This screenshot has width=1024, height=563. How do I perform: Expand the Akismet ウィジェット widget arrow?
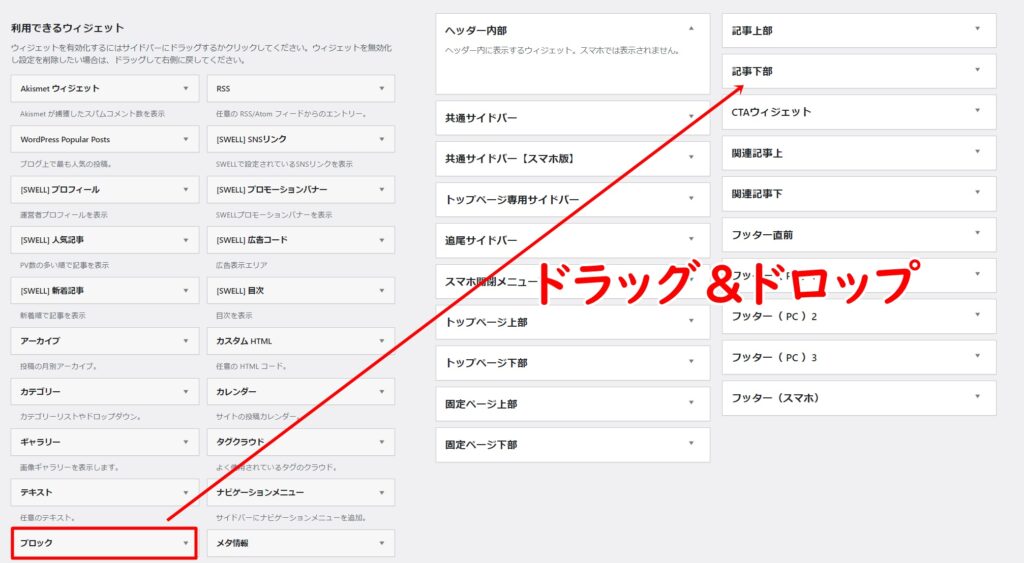tap(185, 89)
